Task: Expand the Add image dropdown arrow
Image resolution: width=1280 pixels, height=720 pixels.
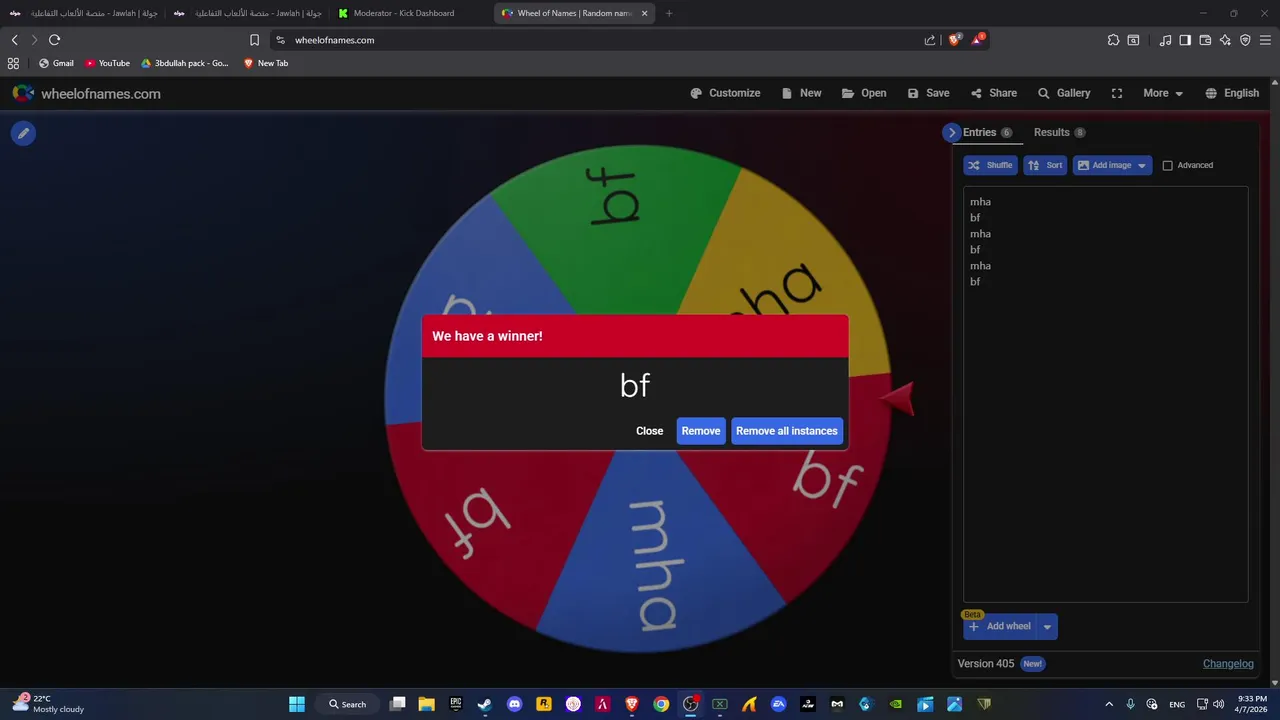Action: point(1142,165)
